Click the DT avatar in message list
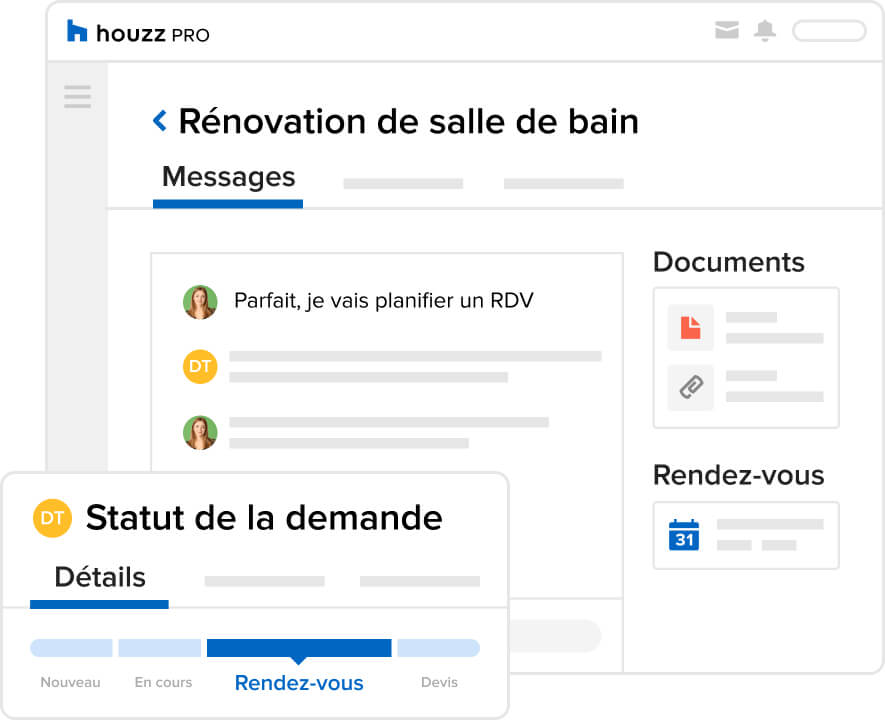885x721 pixels. 200,366
